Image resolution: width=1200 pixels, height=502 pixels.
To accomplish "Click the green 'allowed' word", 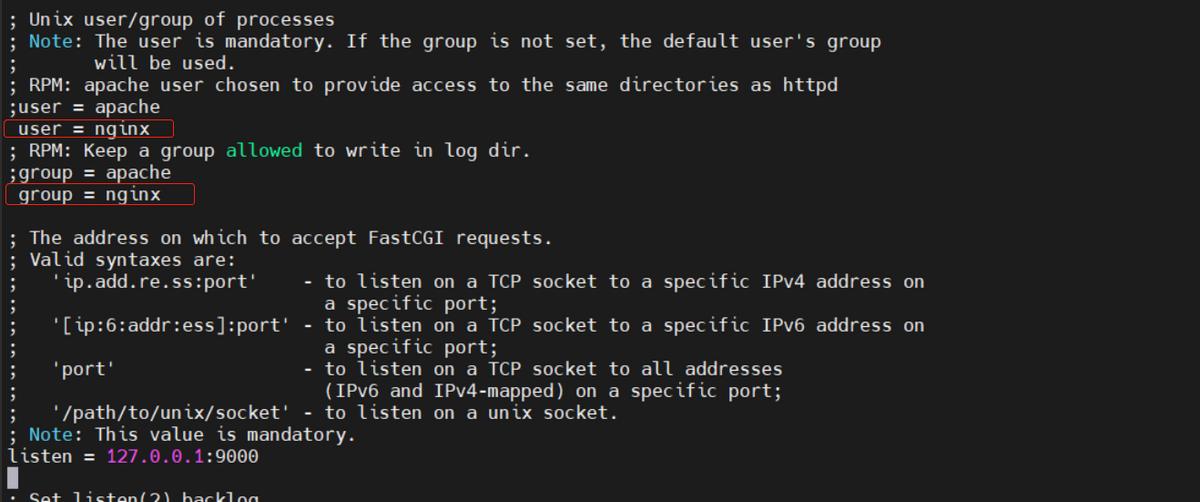I will tap(264, 151).
